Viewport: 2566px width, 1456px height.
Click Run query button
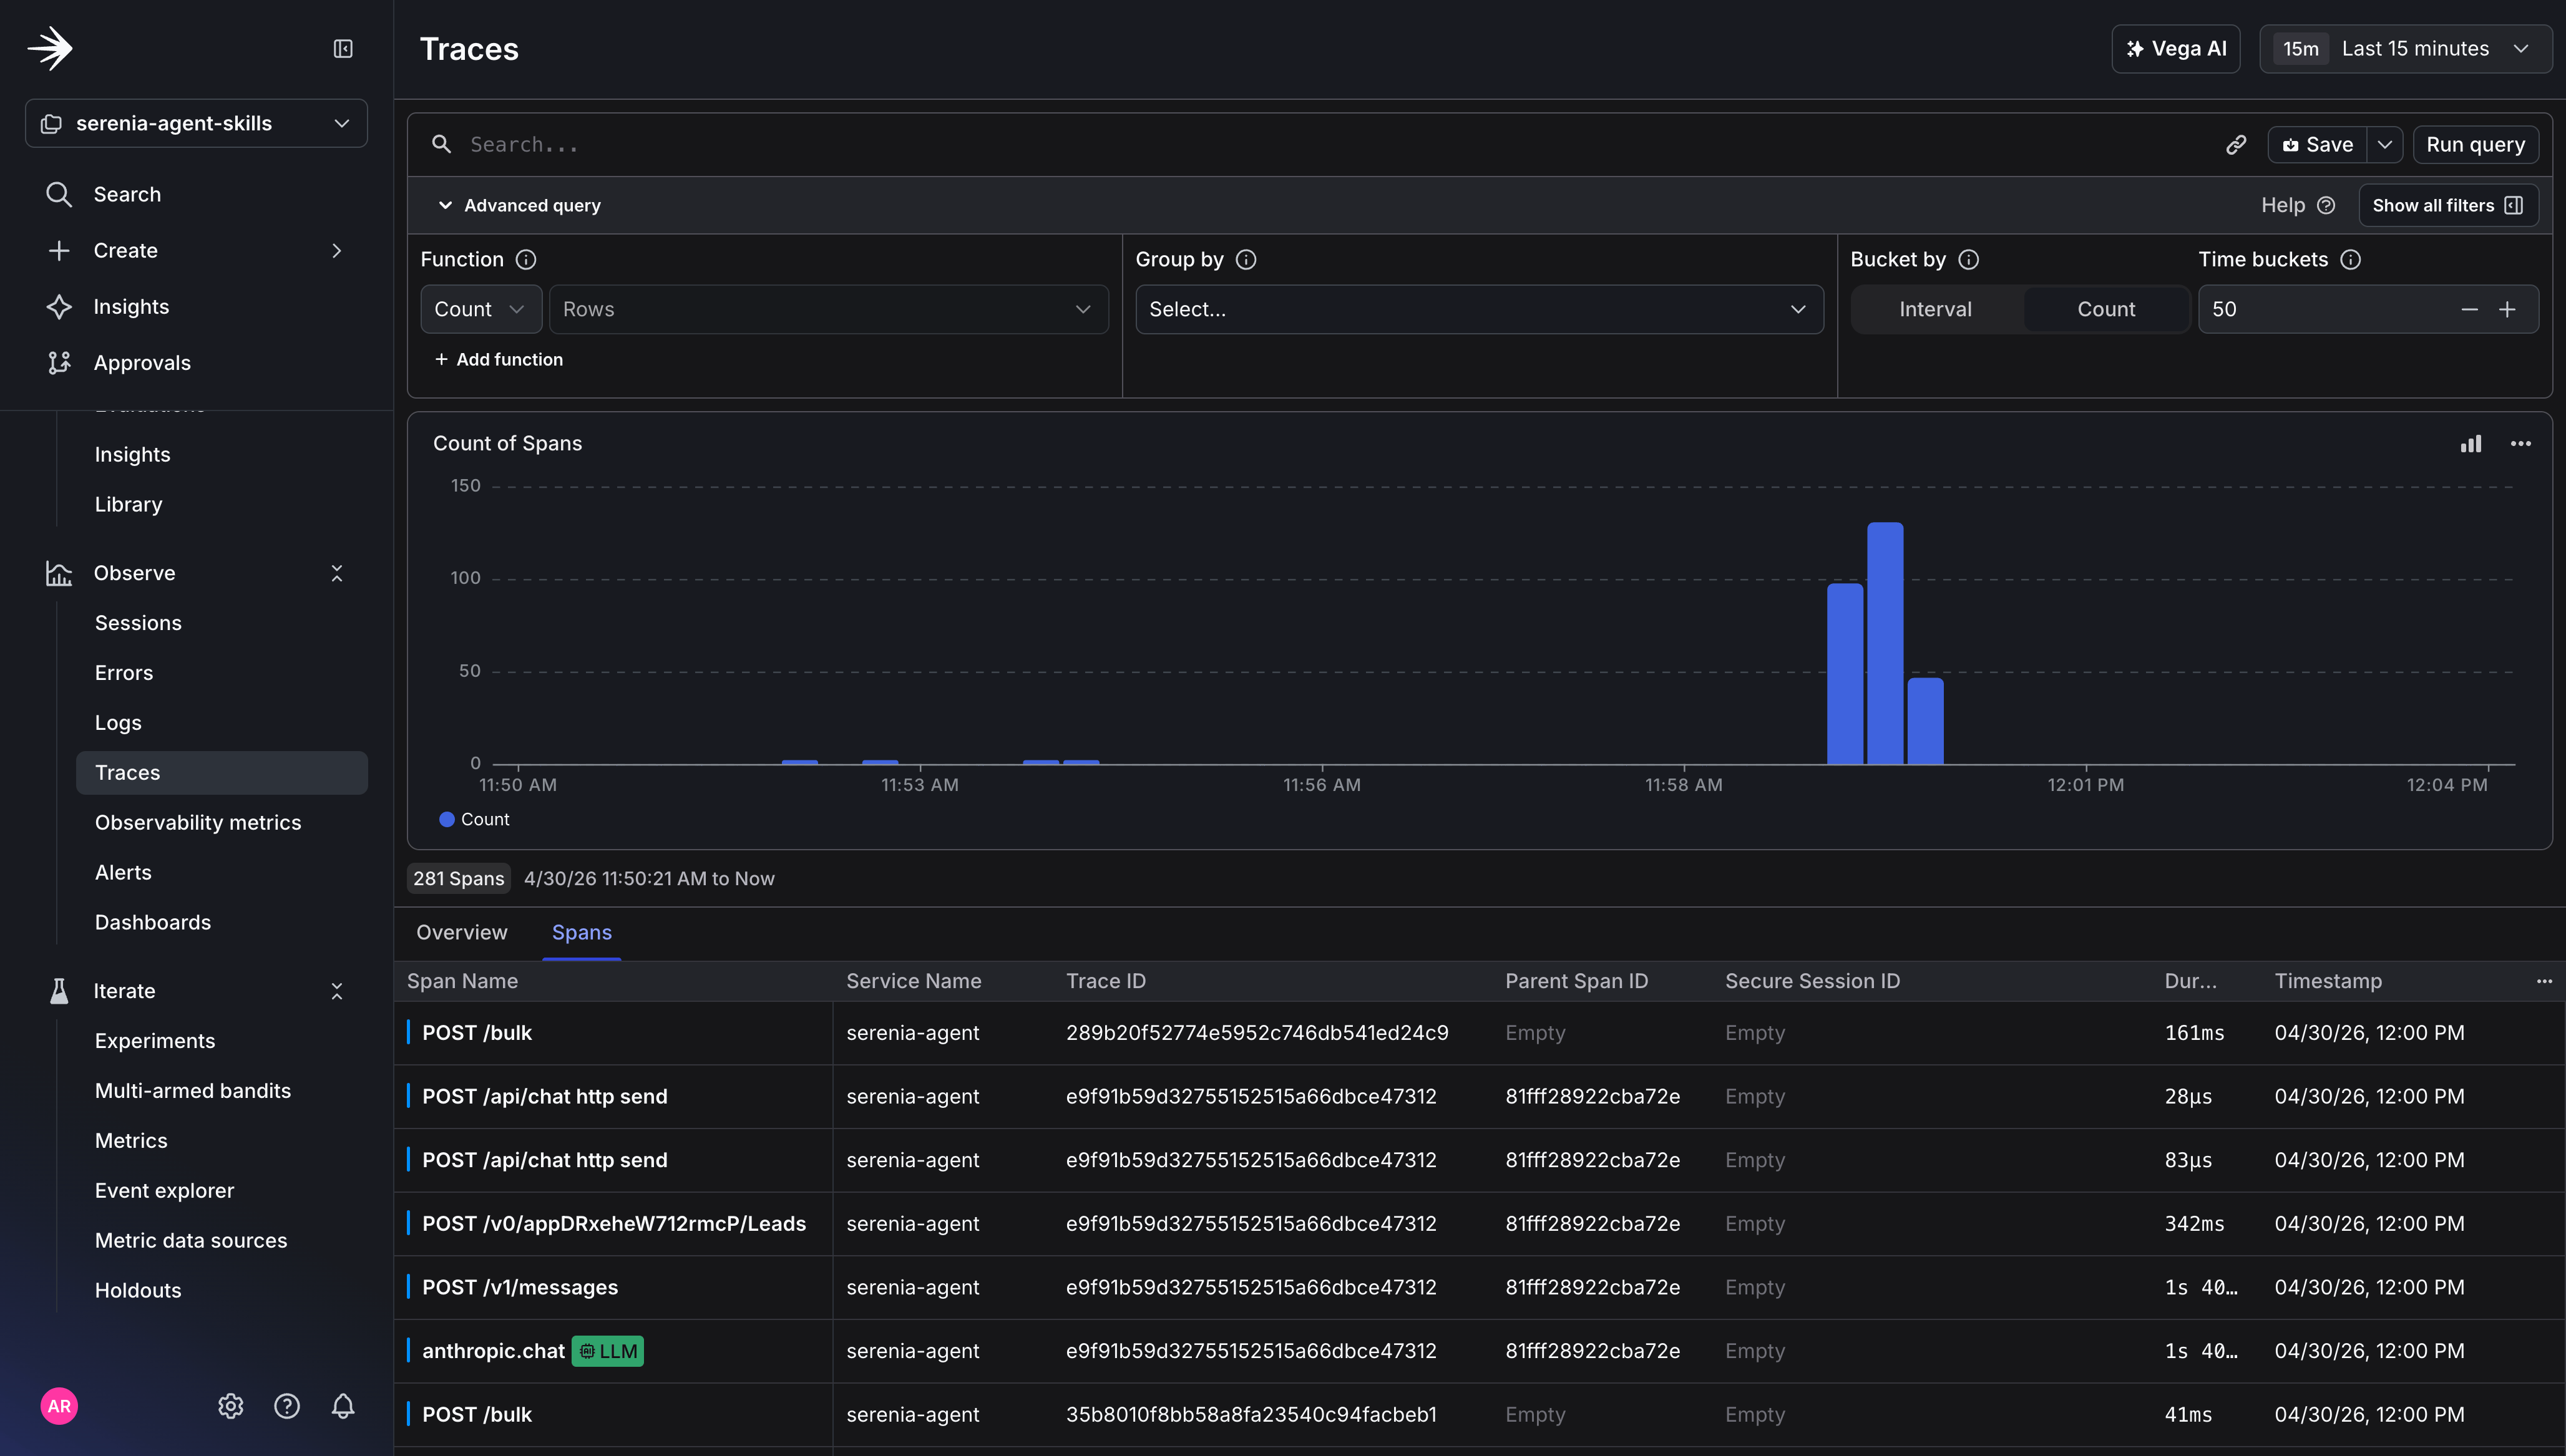[x=2475, y=145]
